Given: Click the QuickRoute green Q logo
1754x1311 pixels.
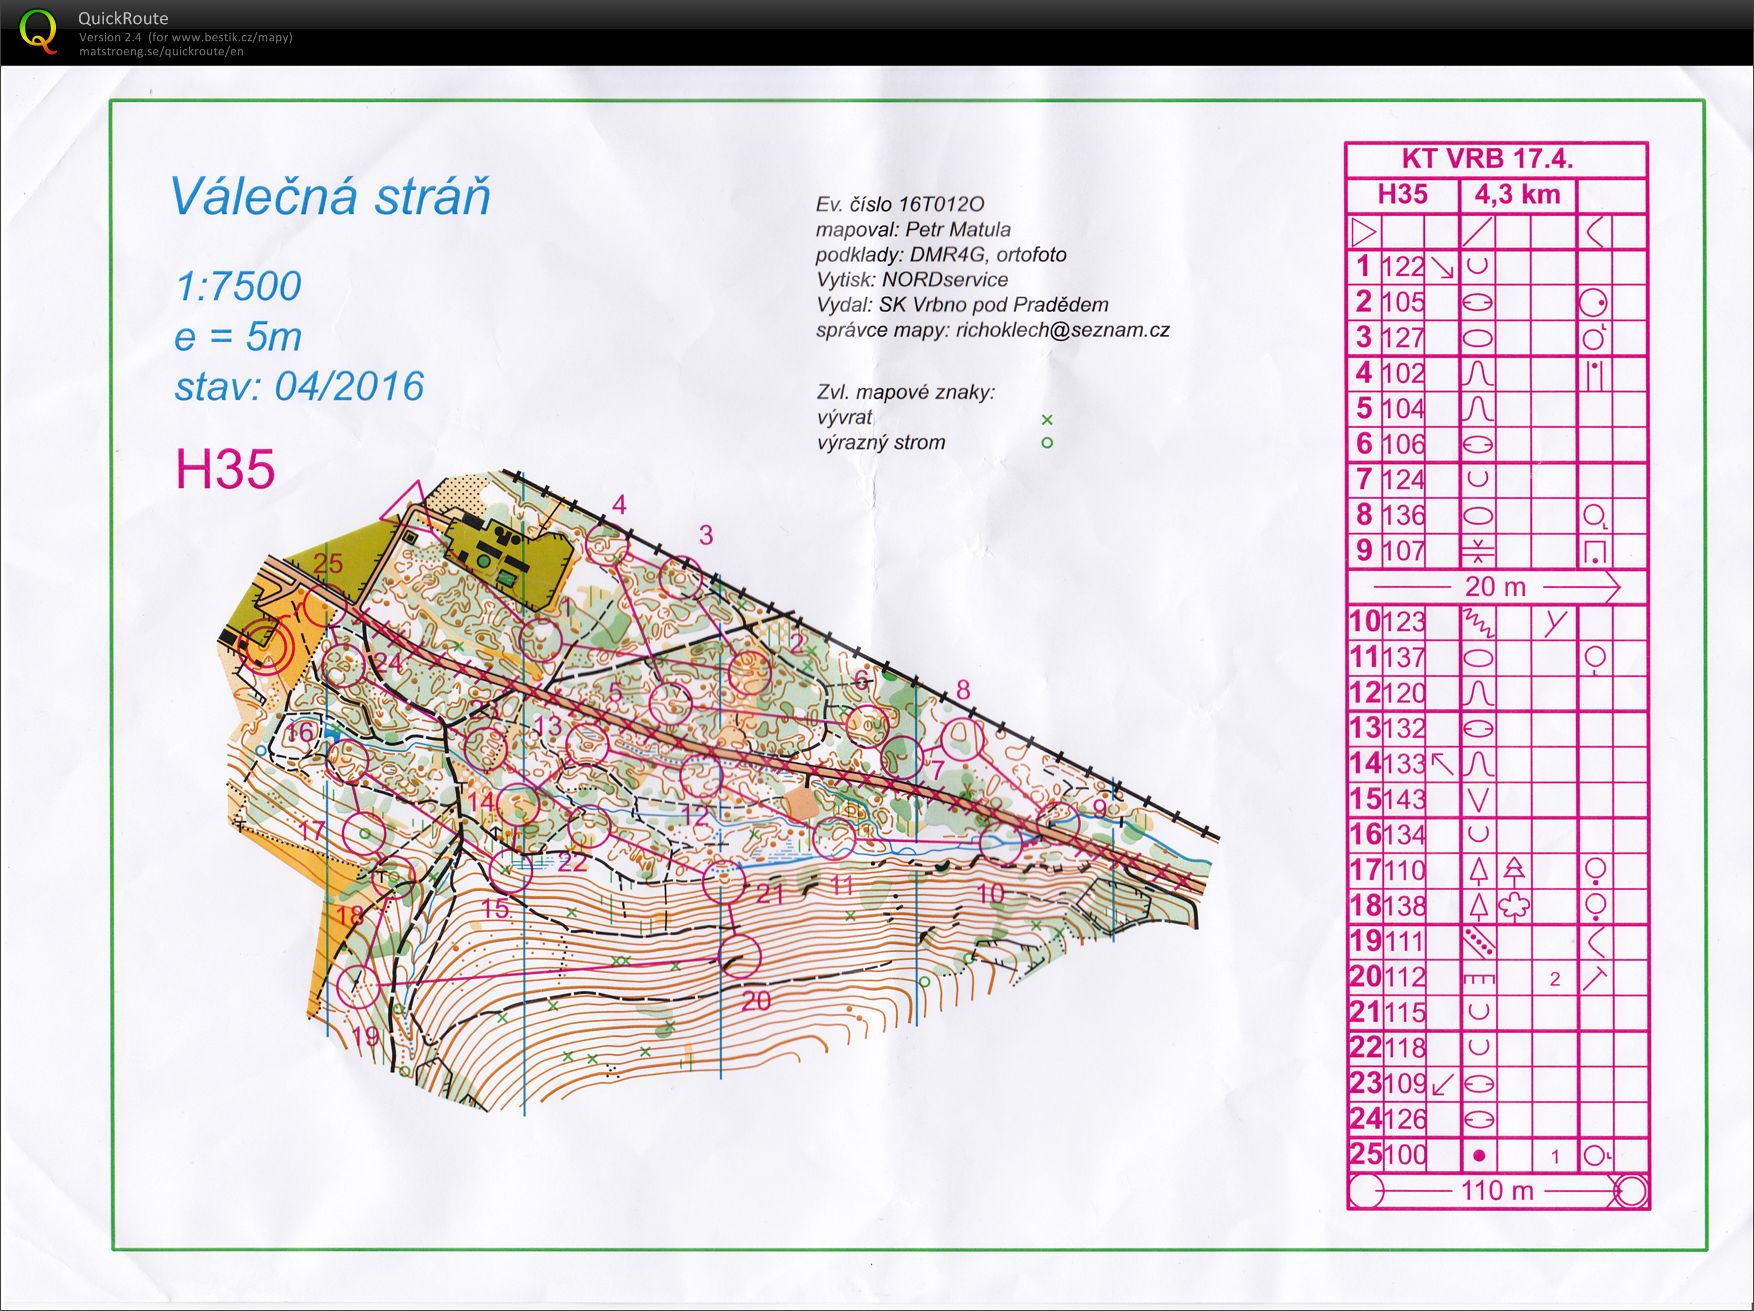Looking at the screenshot, I should pos(38,31).
